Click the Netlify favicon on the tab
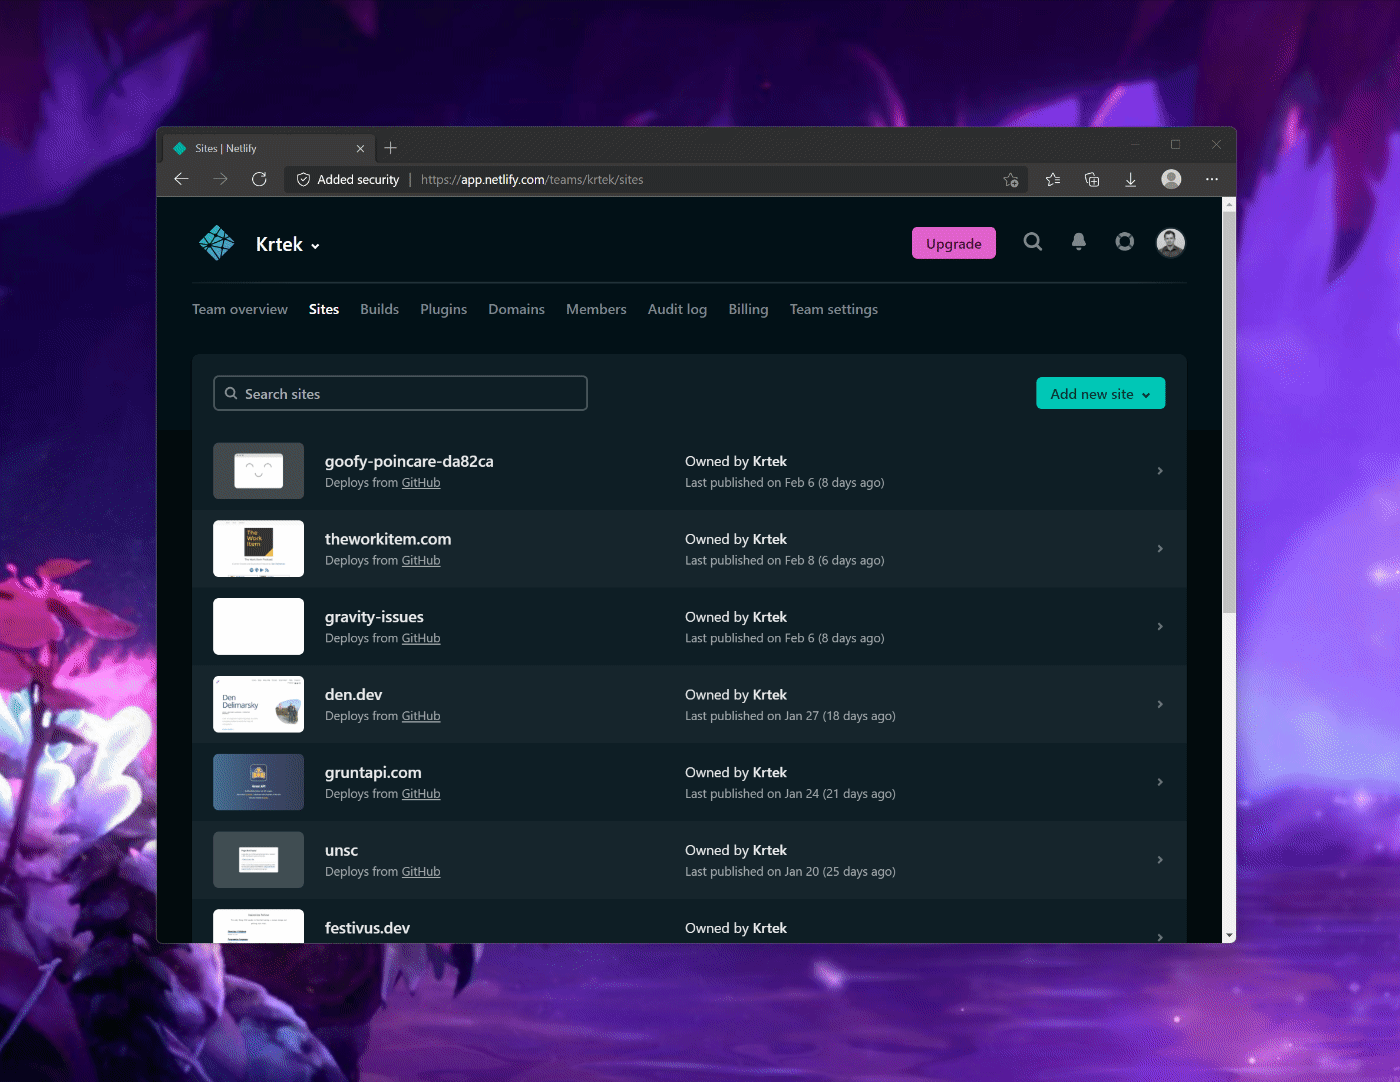Viewport: 1400px width, 1082px height. (180, 148)
